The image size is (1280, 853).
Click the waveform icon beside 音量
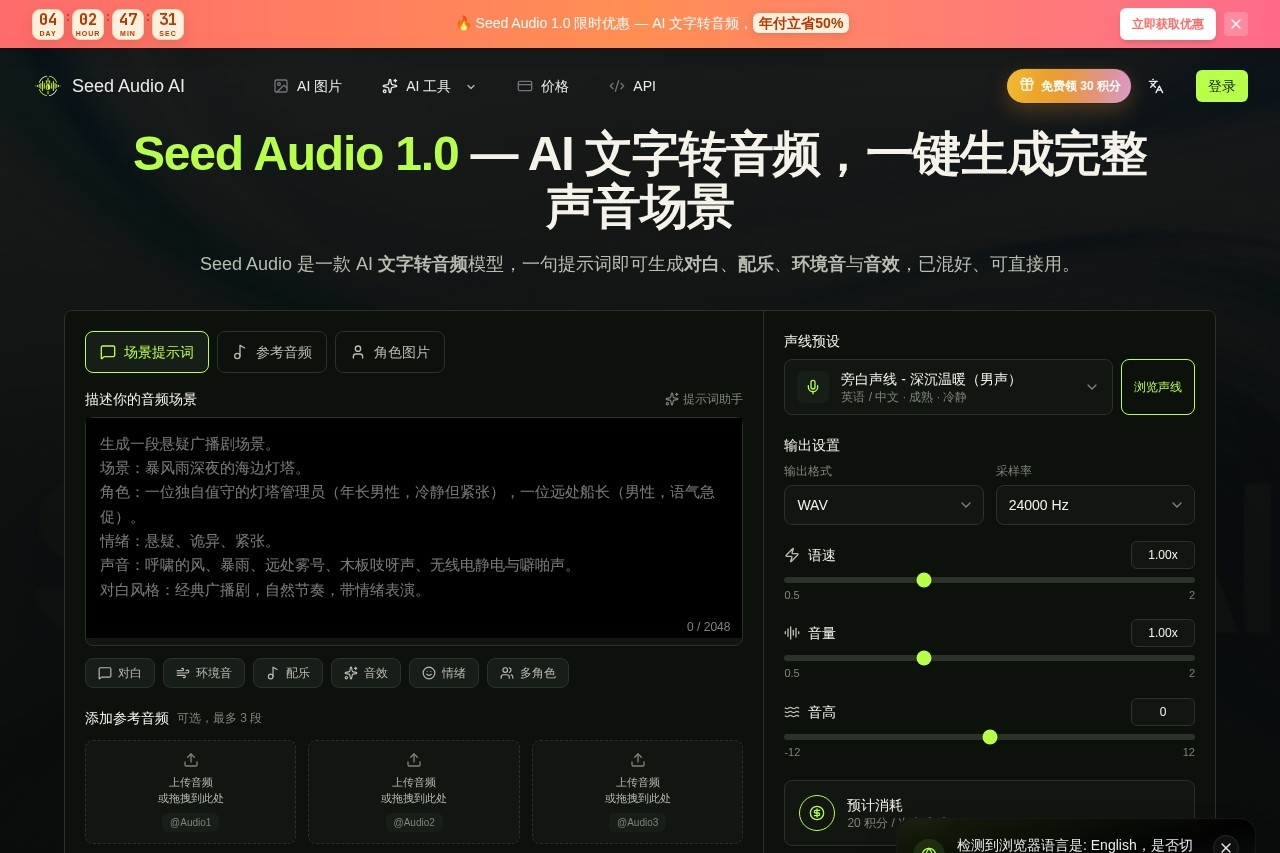(792, 633)
